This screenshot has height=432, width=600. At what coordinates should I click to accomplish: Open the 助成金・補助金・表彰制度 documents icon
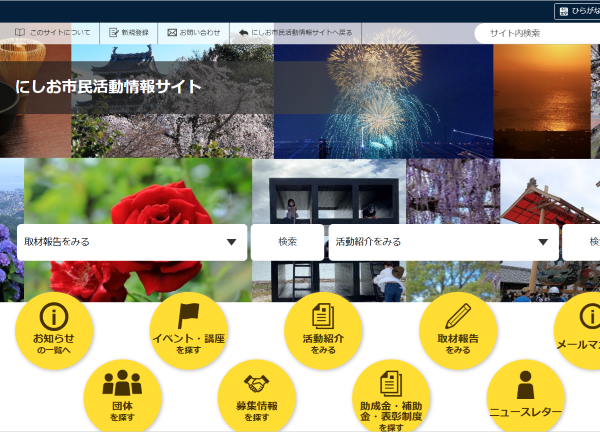click(x=391, y=383)
